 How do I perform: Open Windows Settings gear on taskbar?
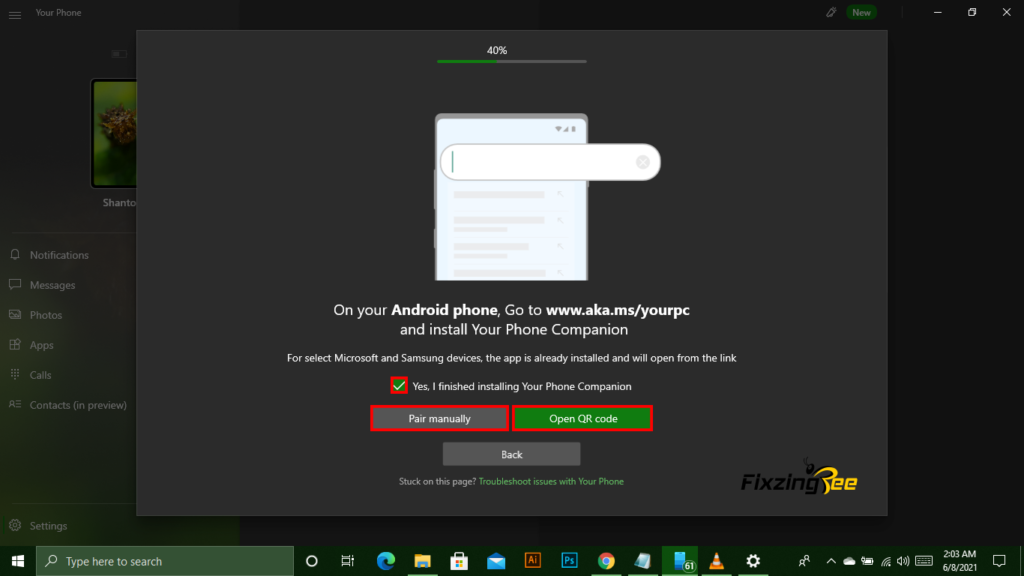coord(753,561)
